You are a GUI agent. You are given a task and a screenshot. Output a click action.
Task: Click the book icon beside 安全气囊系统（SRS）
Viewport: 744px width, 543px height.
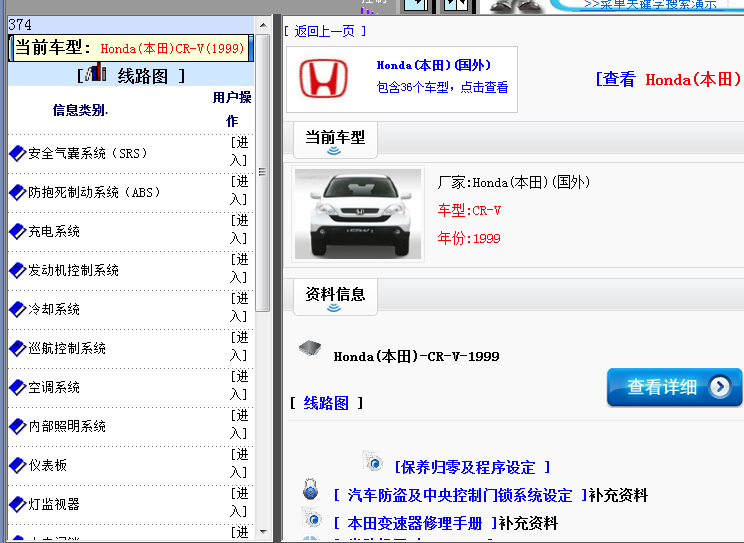coord(18,153)
